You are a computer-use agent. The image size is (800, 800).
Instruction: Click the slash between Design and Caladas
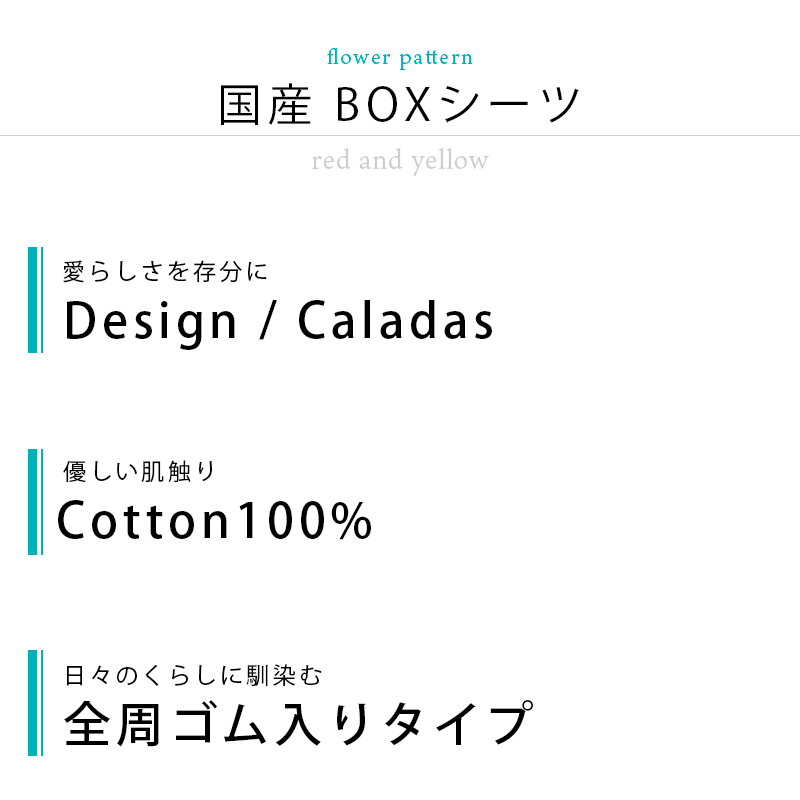click(267, 322)
